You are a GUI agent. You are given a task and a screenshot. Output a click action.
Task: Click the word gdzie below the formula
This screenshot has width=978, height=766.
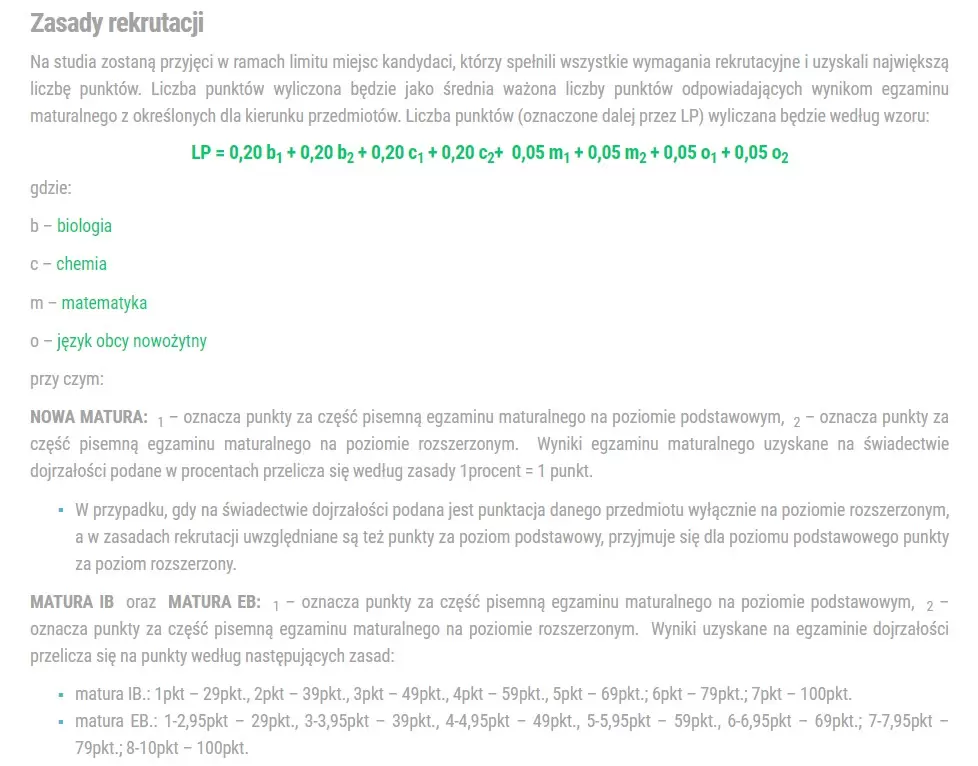click(51, 188)
